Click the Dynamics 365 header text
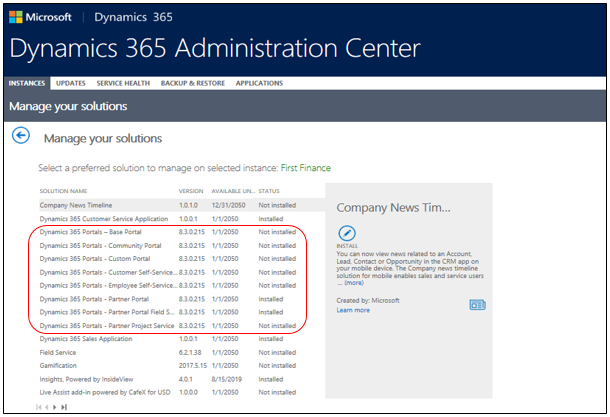The width and height of the screenshot is (610, 417). coord(133,17)
